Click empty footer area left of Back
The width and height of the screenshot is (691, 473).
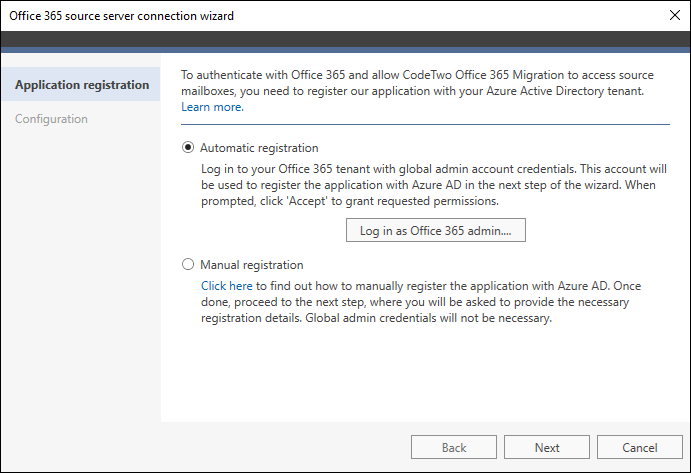point(205,447)
